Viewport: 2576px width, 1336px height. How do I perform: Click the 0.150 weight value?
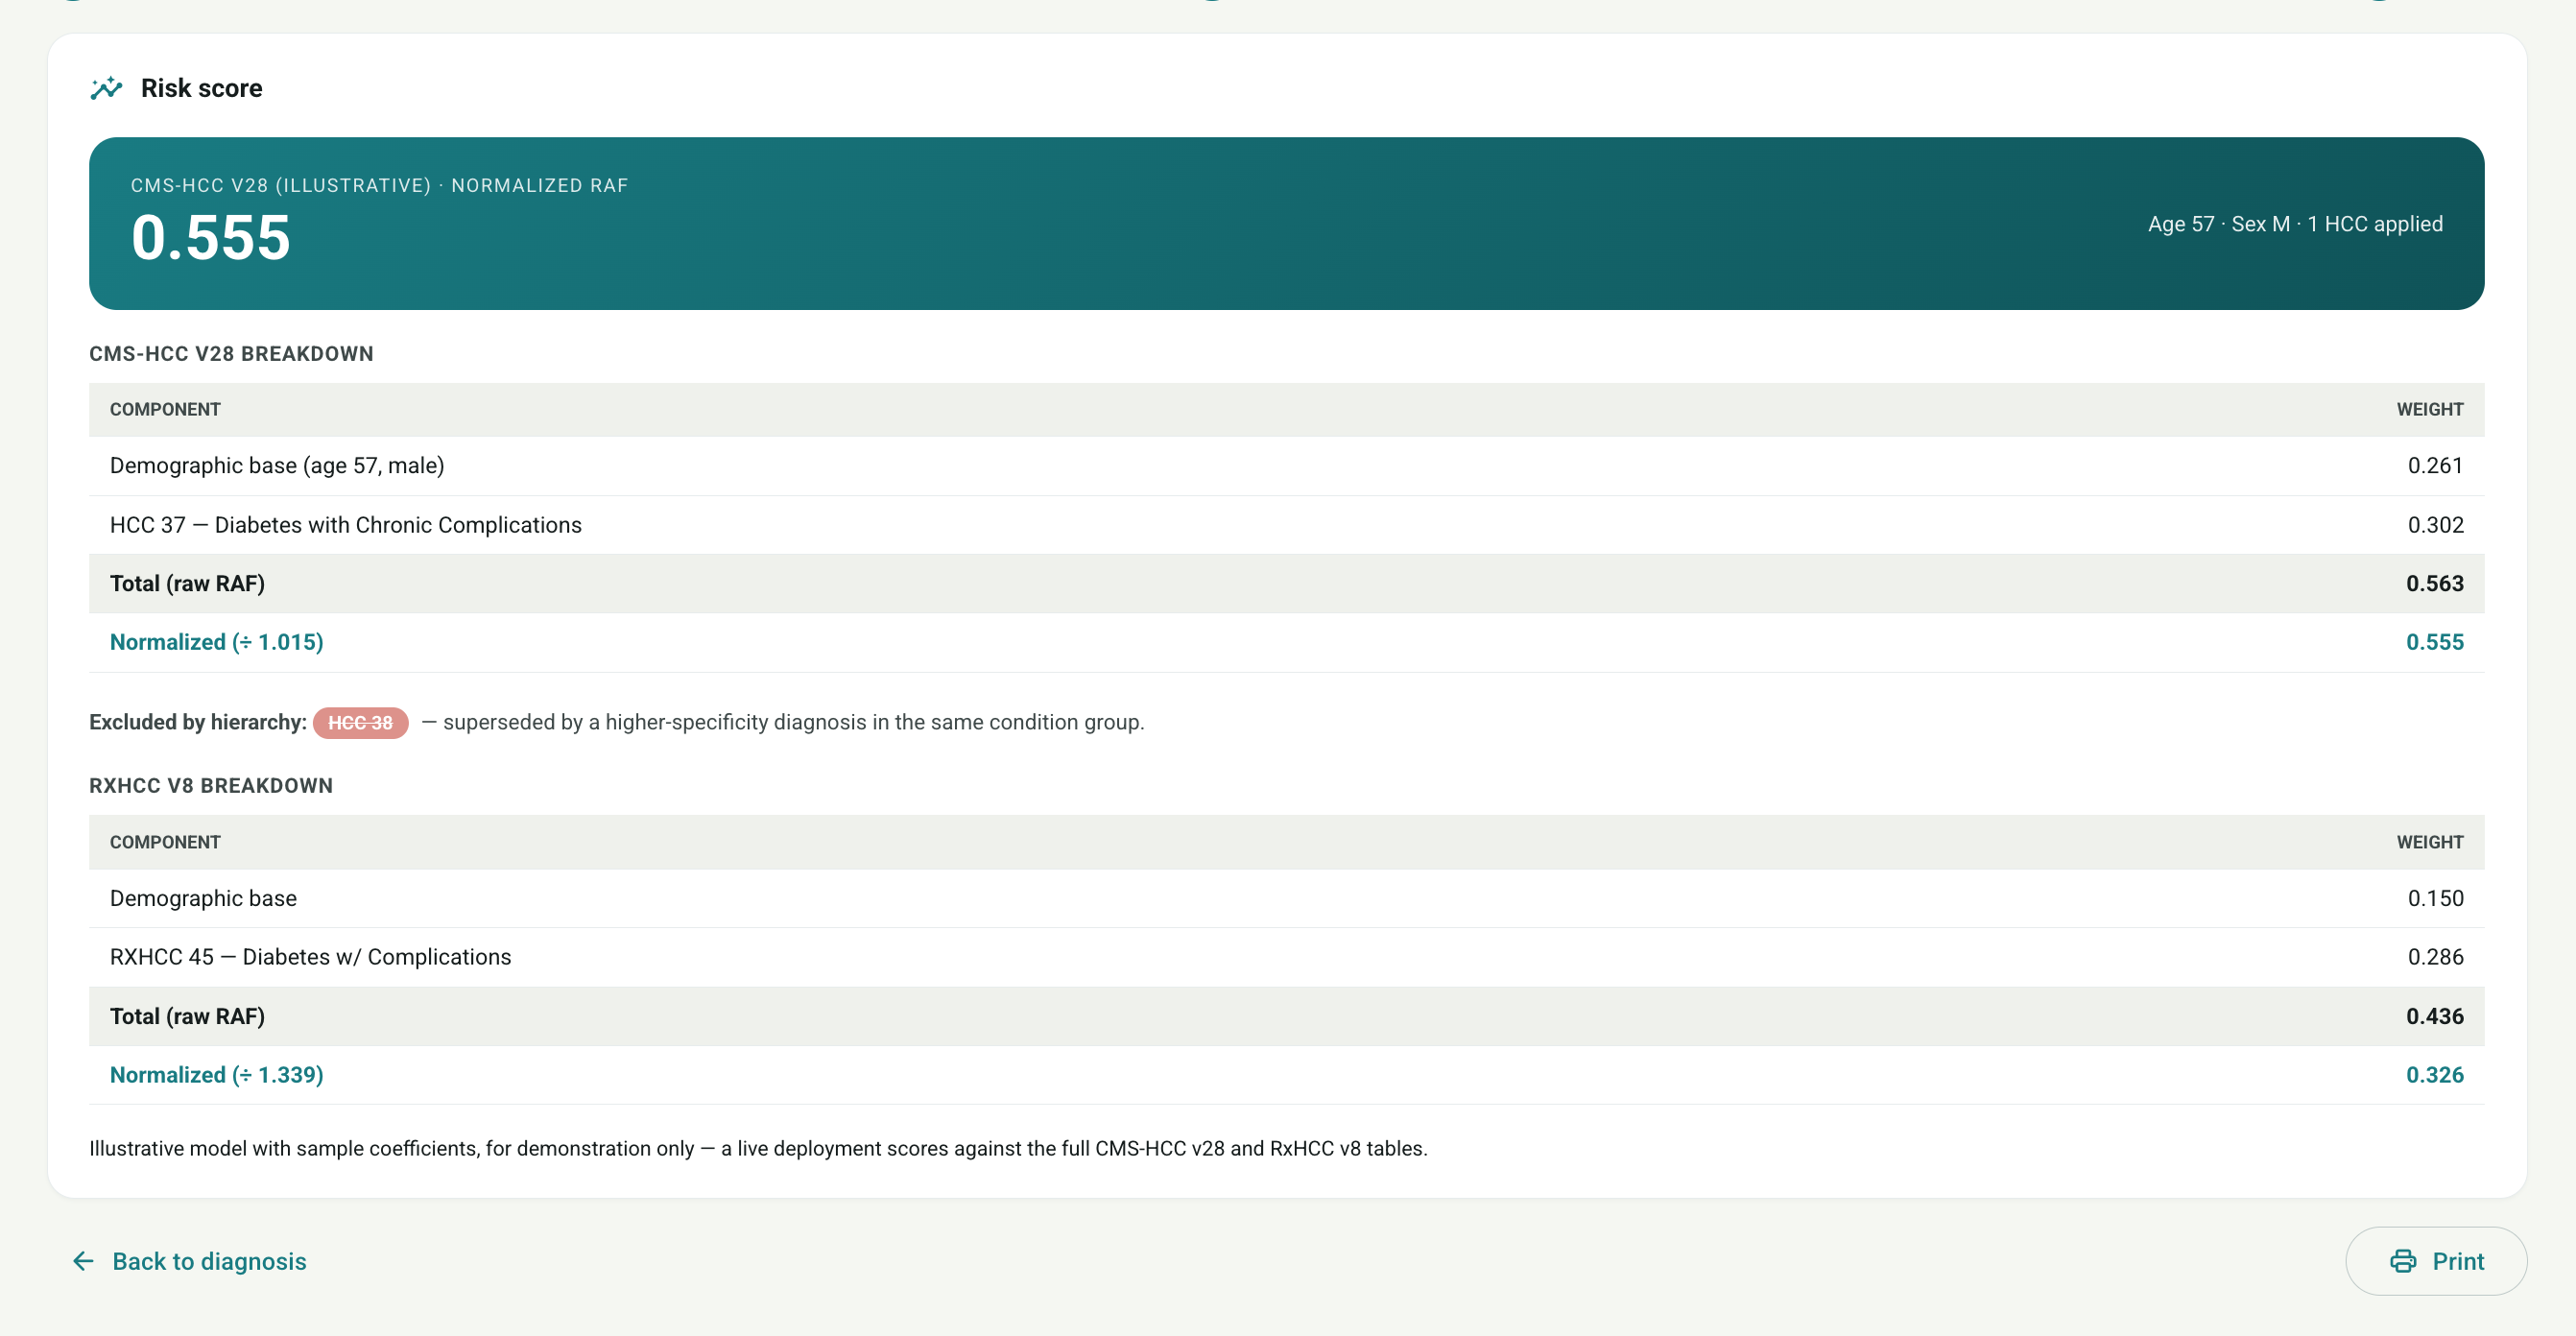(x=2435, y=898)
